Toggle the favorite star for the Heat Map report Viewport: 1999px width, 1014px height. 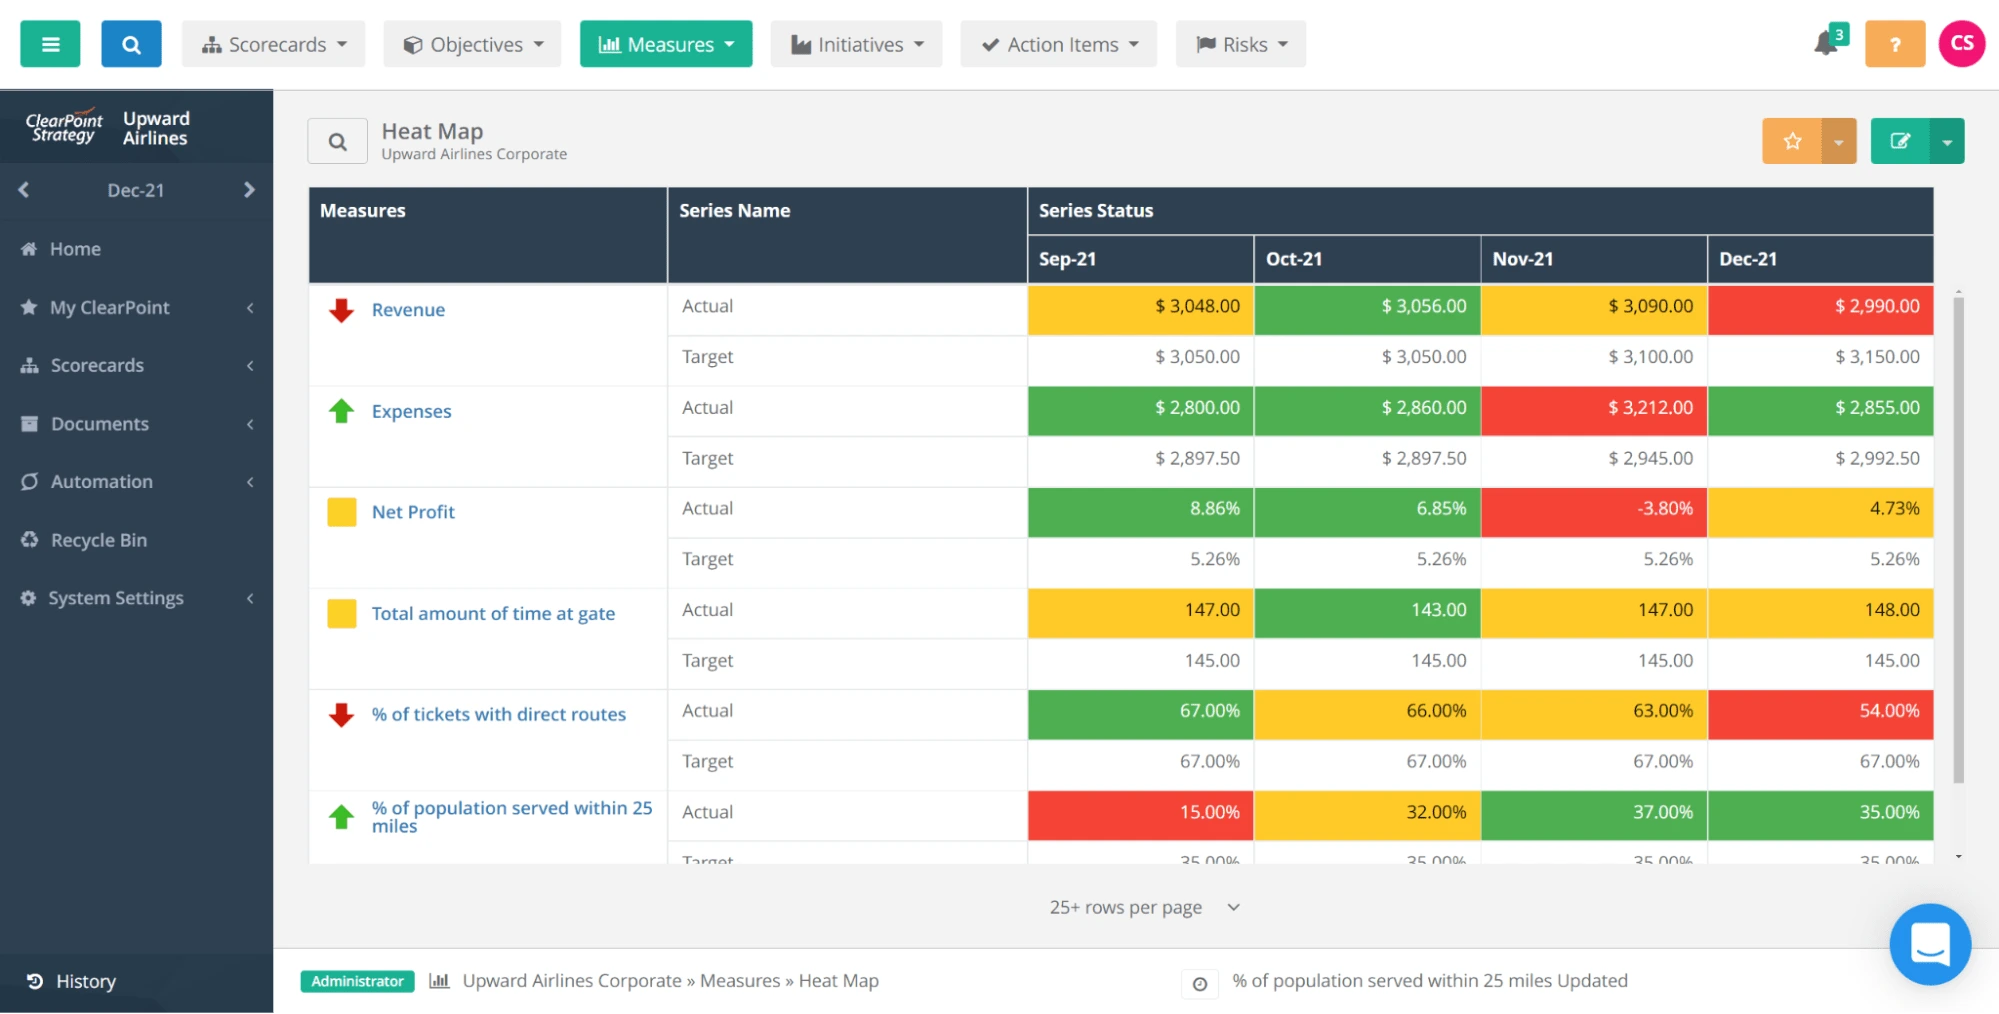point(1791,140)
